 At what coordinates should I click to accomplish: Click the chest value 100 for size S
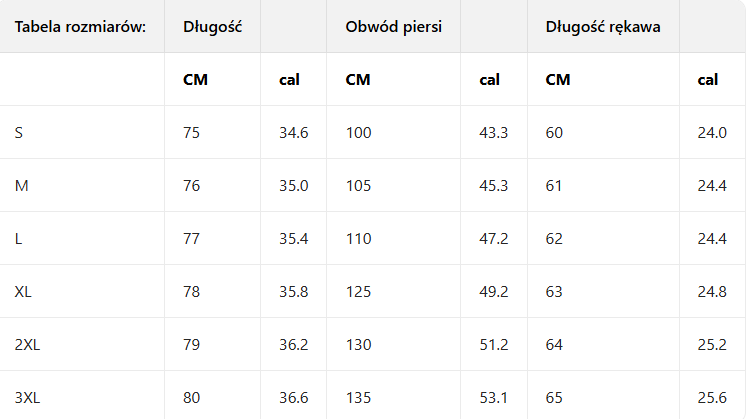pyautogui.click(x=358, y=132)
